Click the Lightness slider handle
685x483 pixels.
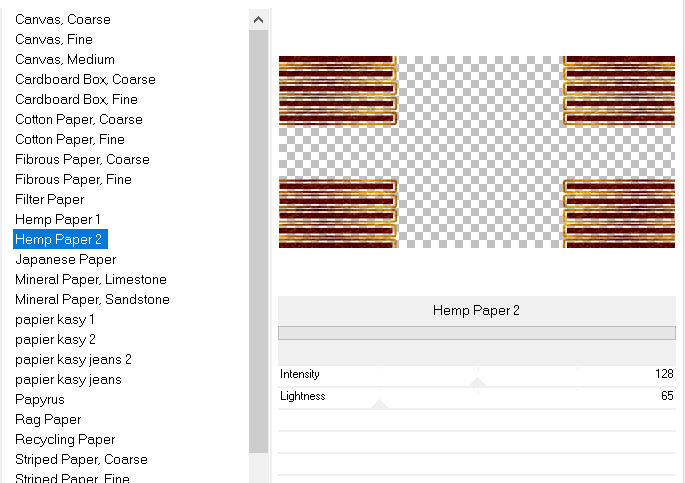(379, 404)
